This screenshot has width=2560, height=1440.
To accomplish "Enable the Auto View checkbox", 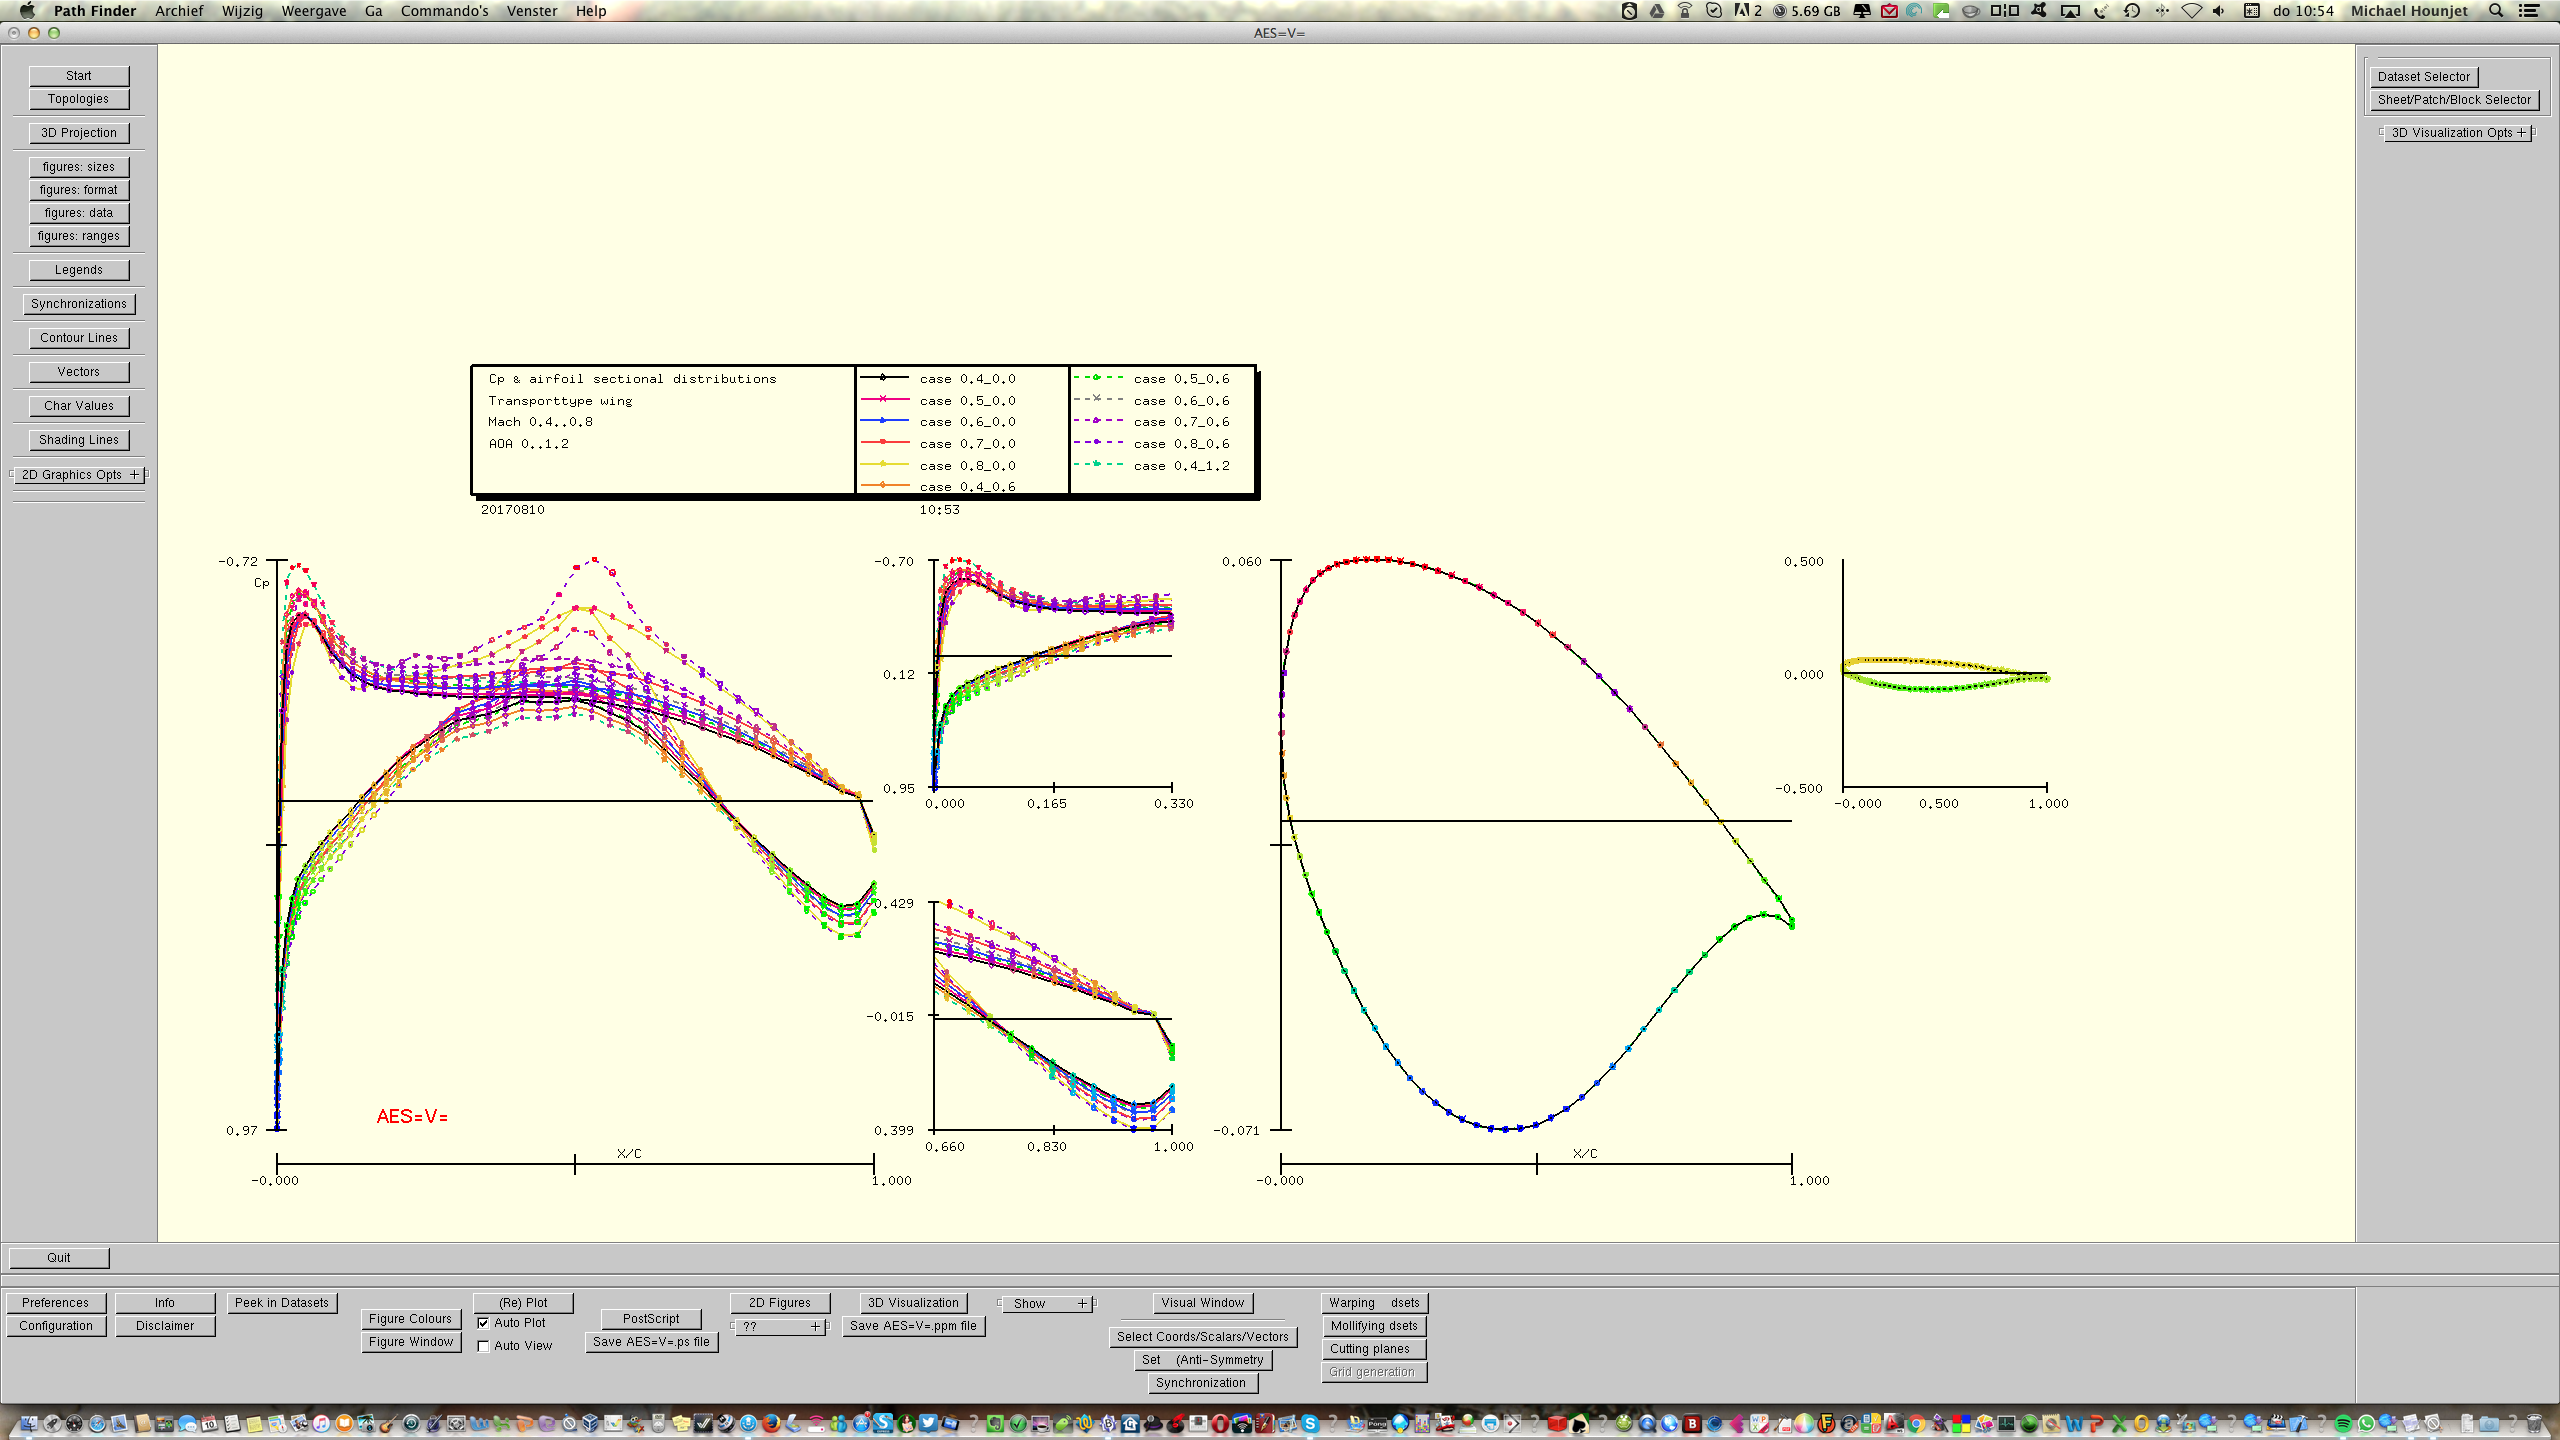I will point(483,1346).
